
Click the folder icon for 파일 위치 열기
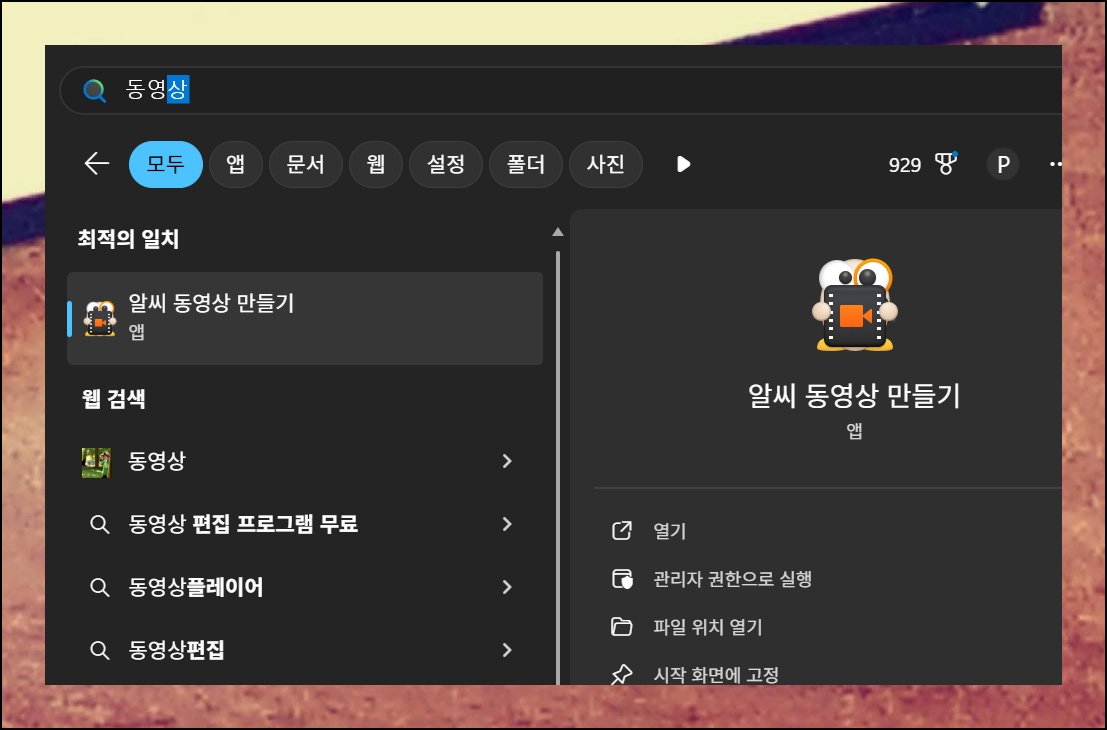coord(621,627)
